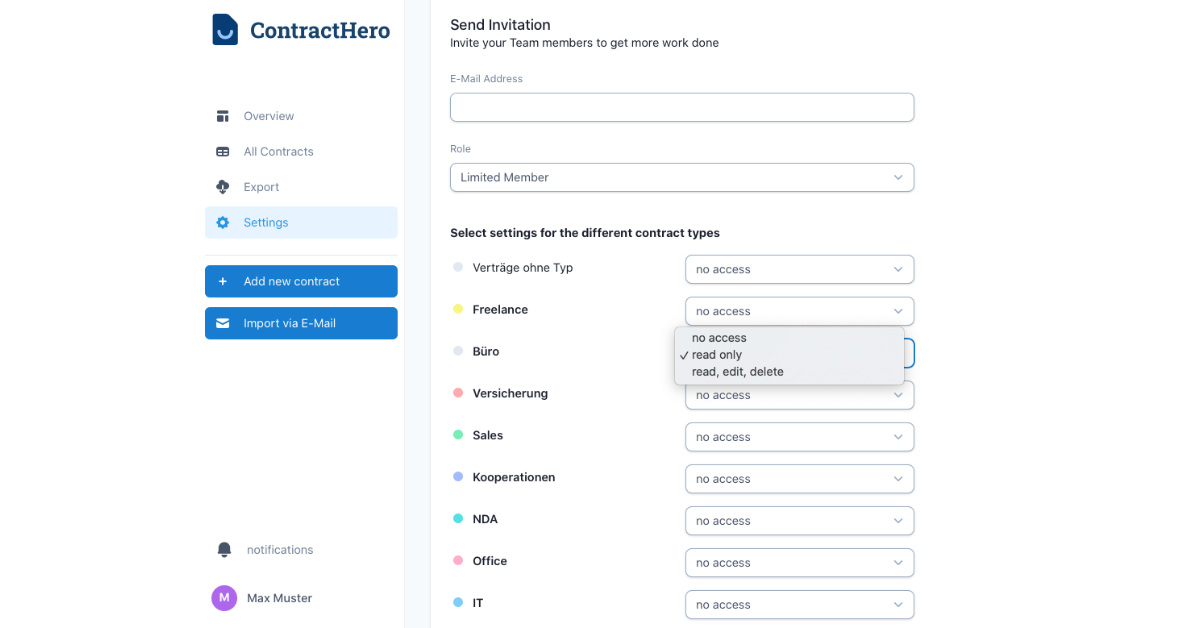Expand the Versicherung access dropdown
Viewport: 1200px width, 628px height.
click(799, 394)
